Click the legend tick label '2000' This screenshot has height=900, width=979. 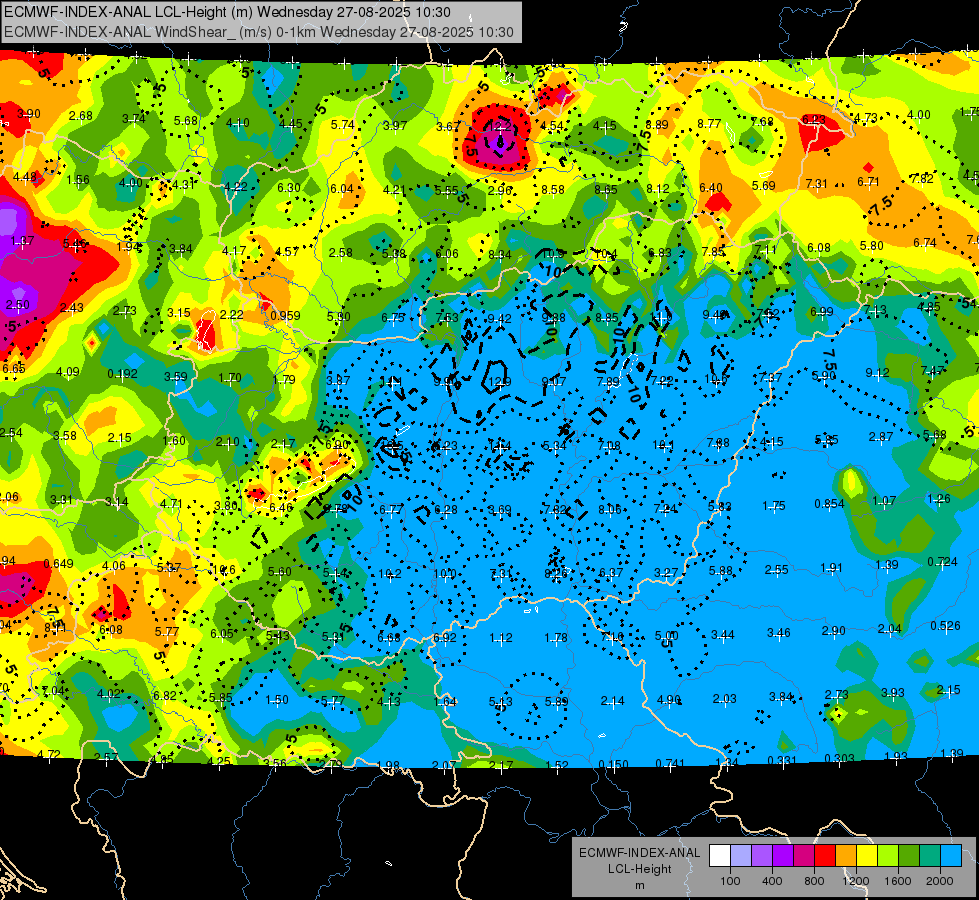coord(940,881)
